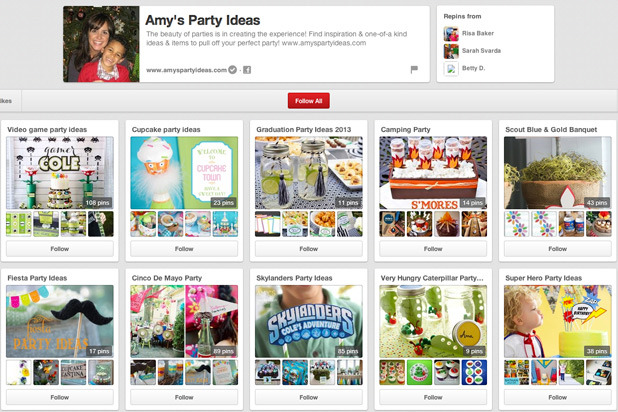Open Risa Baker's avatar icon
The image size is (618, 412).
pyautogui.click(x=452, y=33)
